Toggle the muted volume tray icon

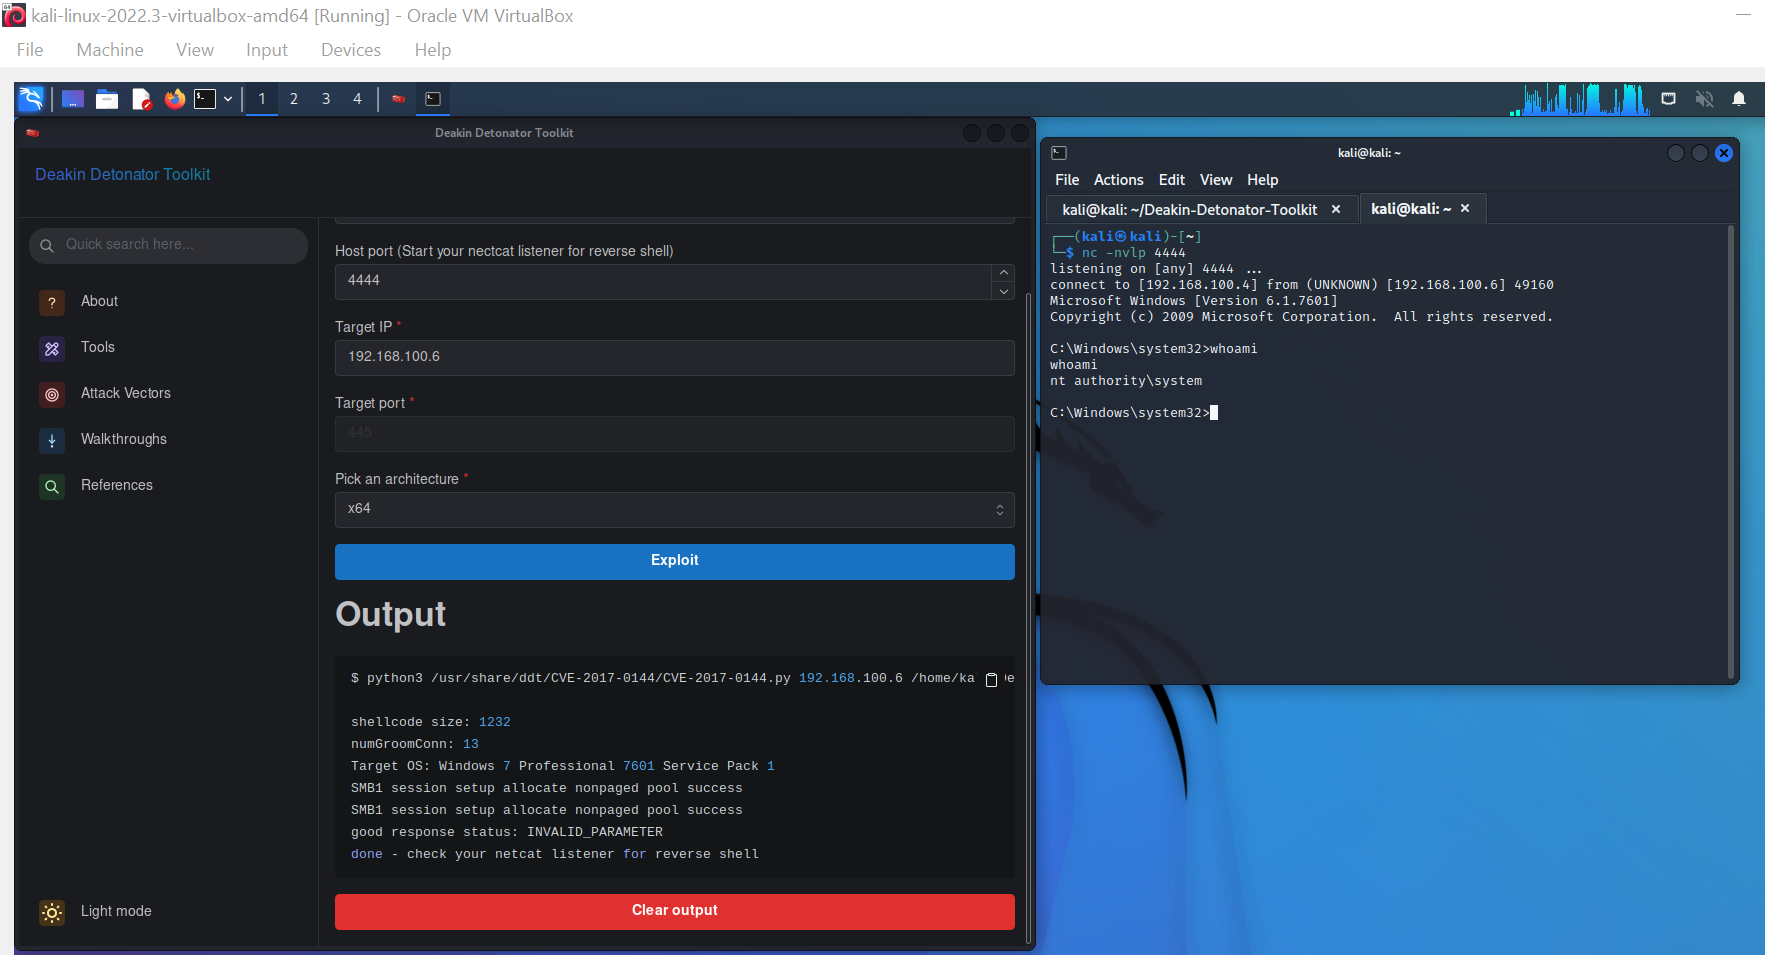[1704, 99]
